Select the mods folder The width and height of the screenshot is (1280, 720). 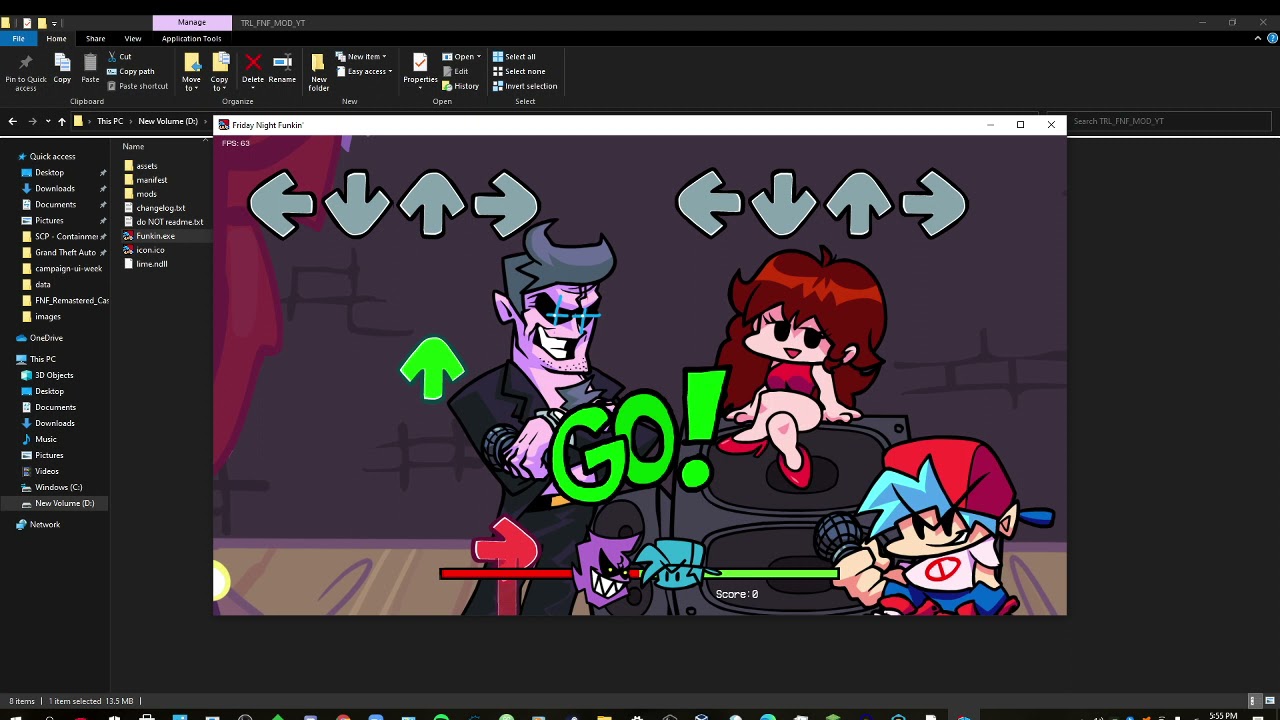147,194
